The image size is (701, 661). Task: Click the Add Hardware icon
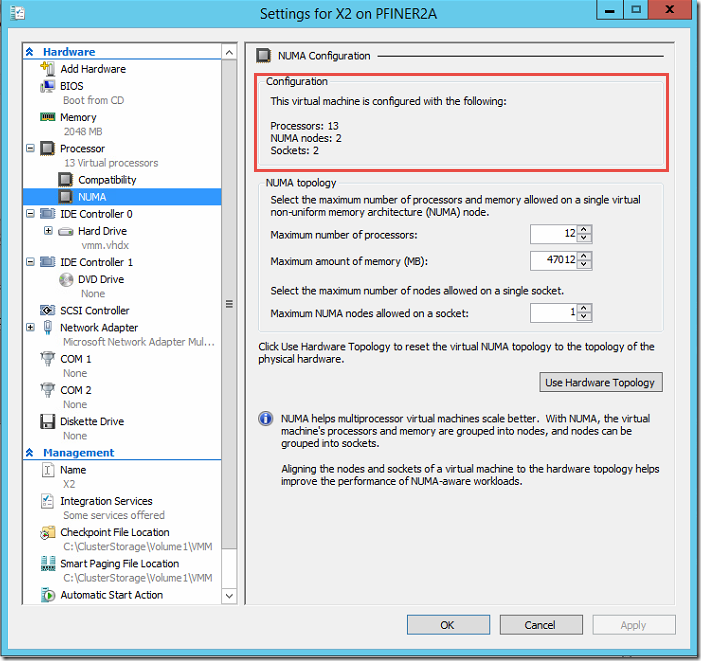tap(47, 69)
